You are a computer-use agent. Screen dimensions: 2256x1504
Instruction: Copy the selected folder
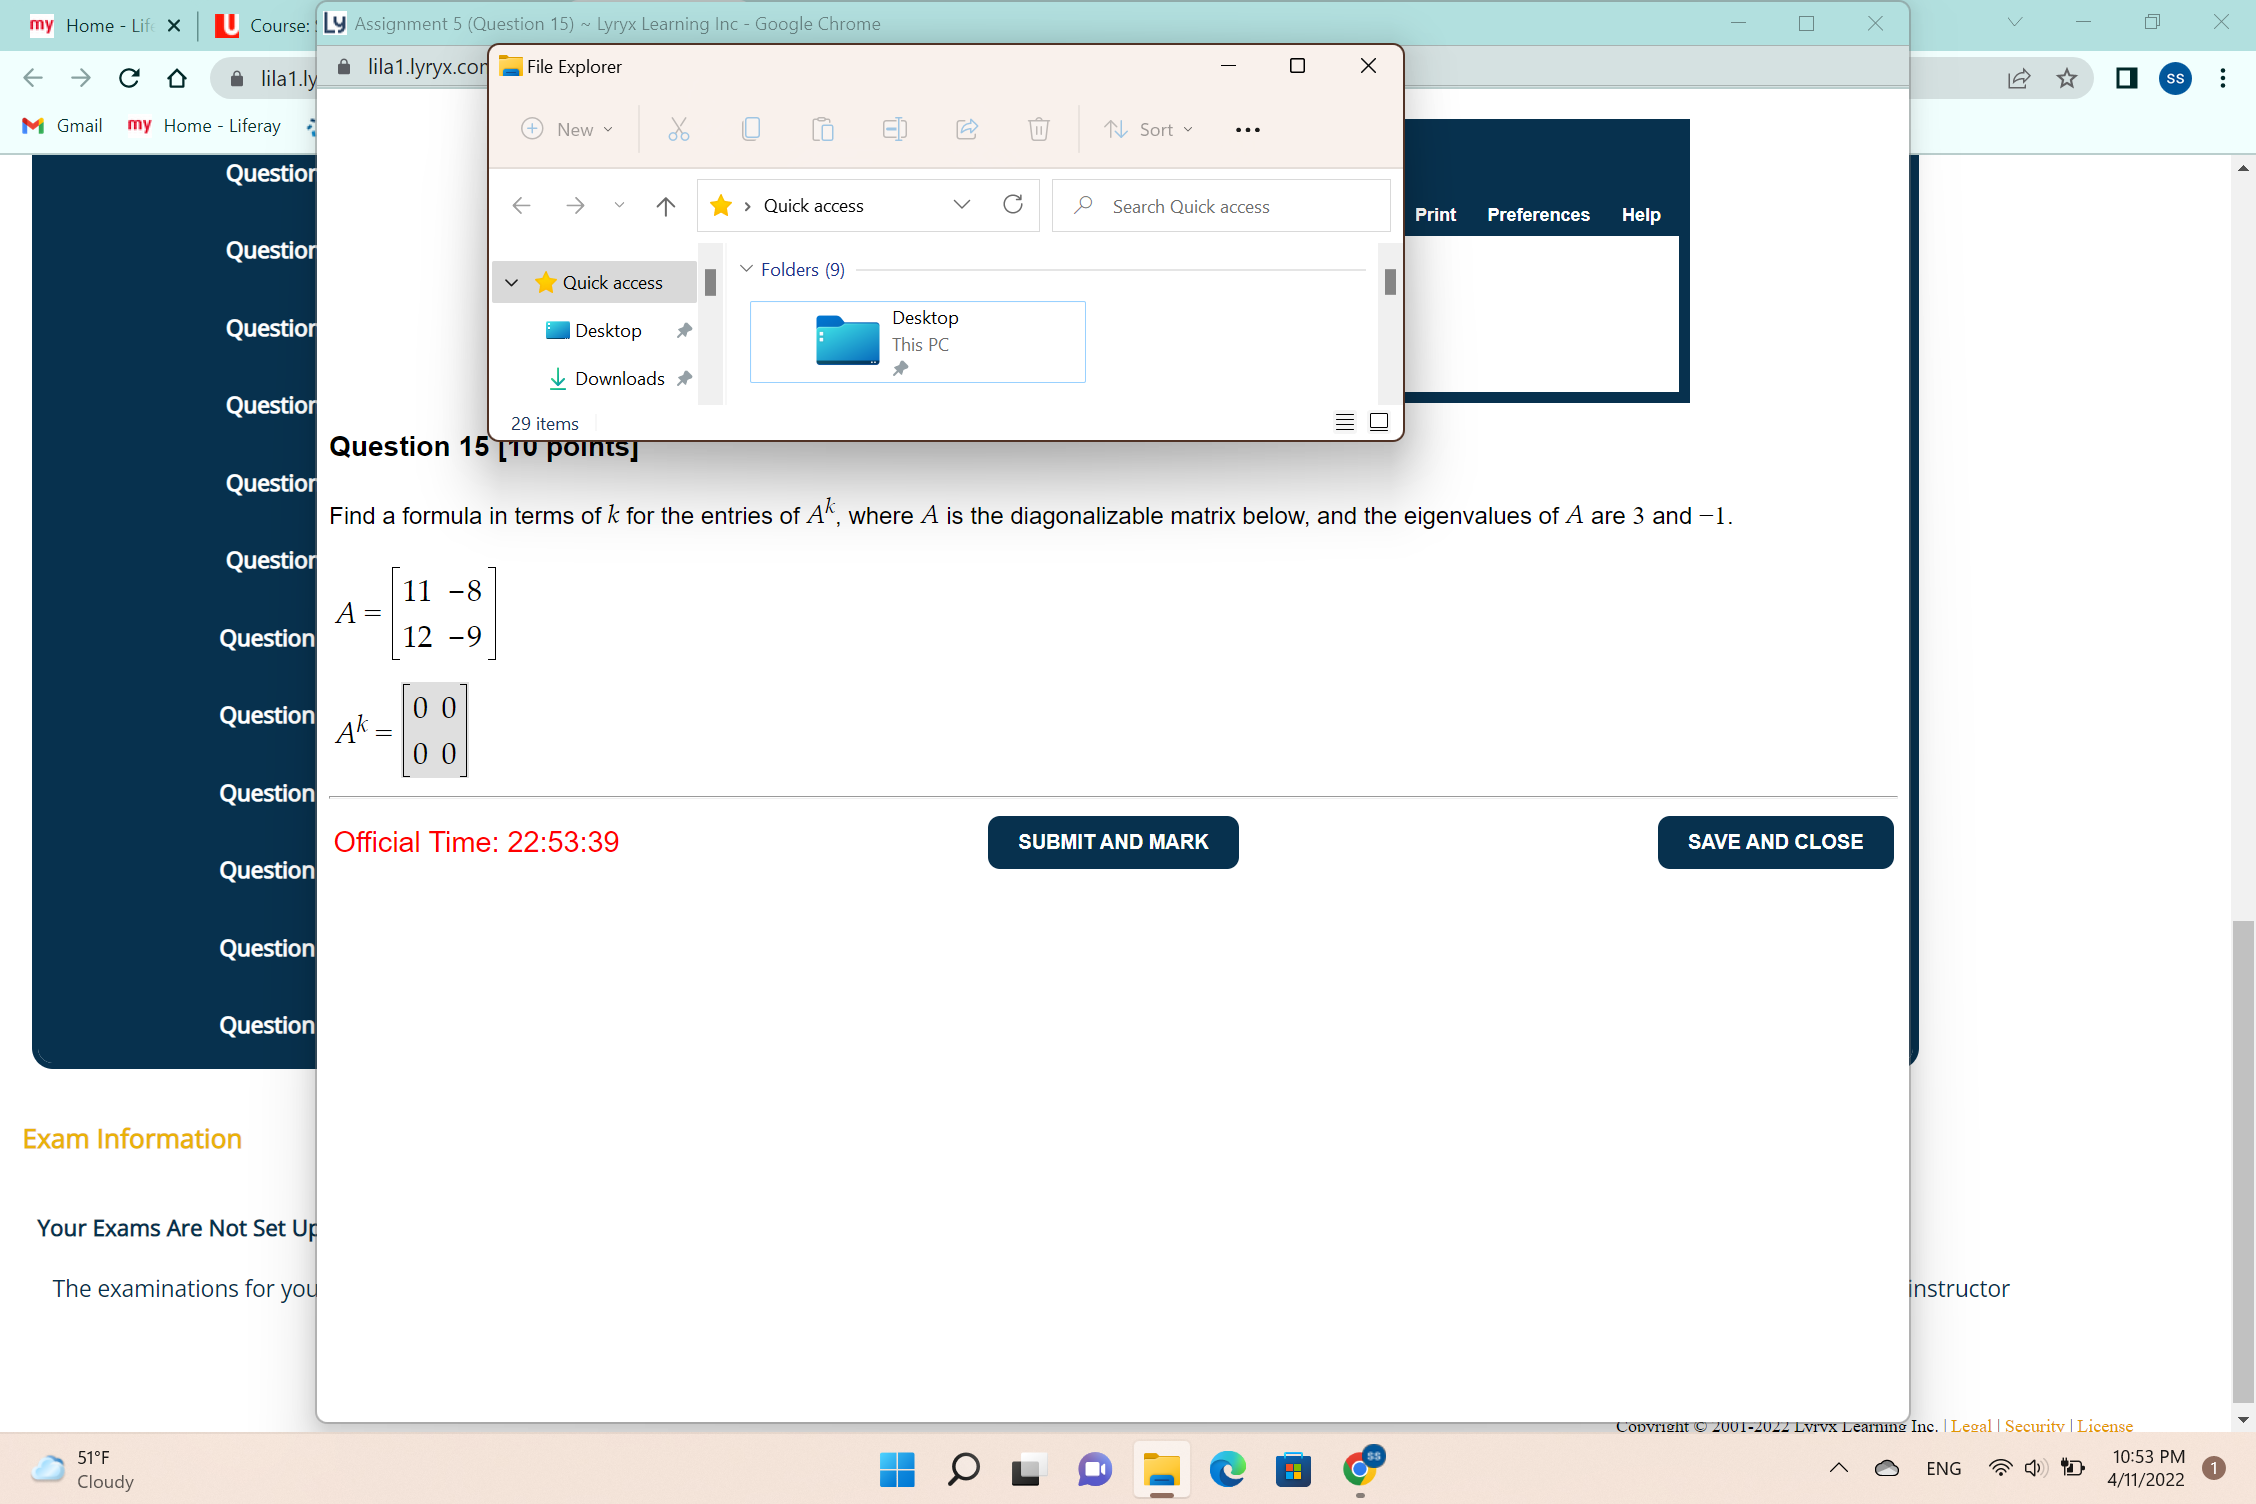click(751, 129)
